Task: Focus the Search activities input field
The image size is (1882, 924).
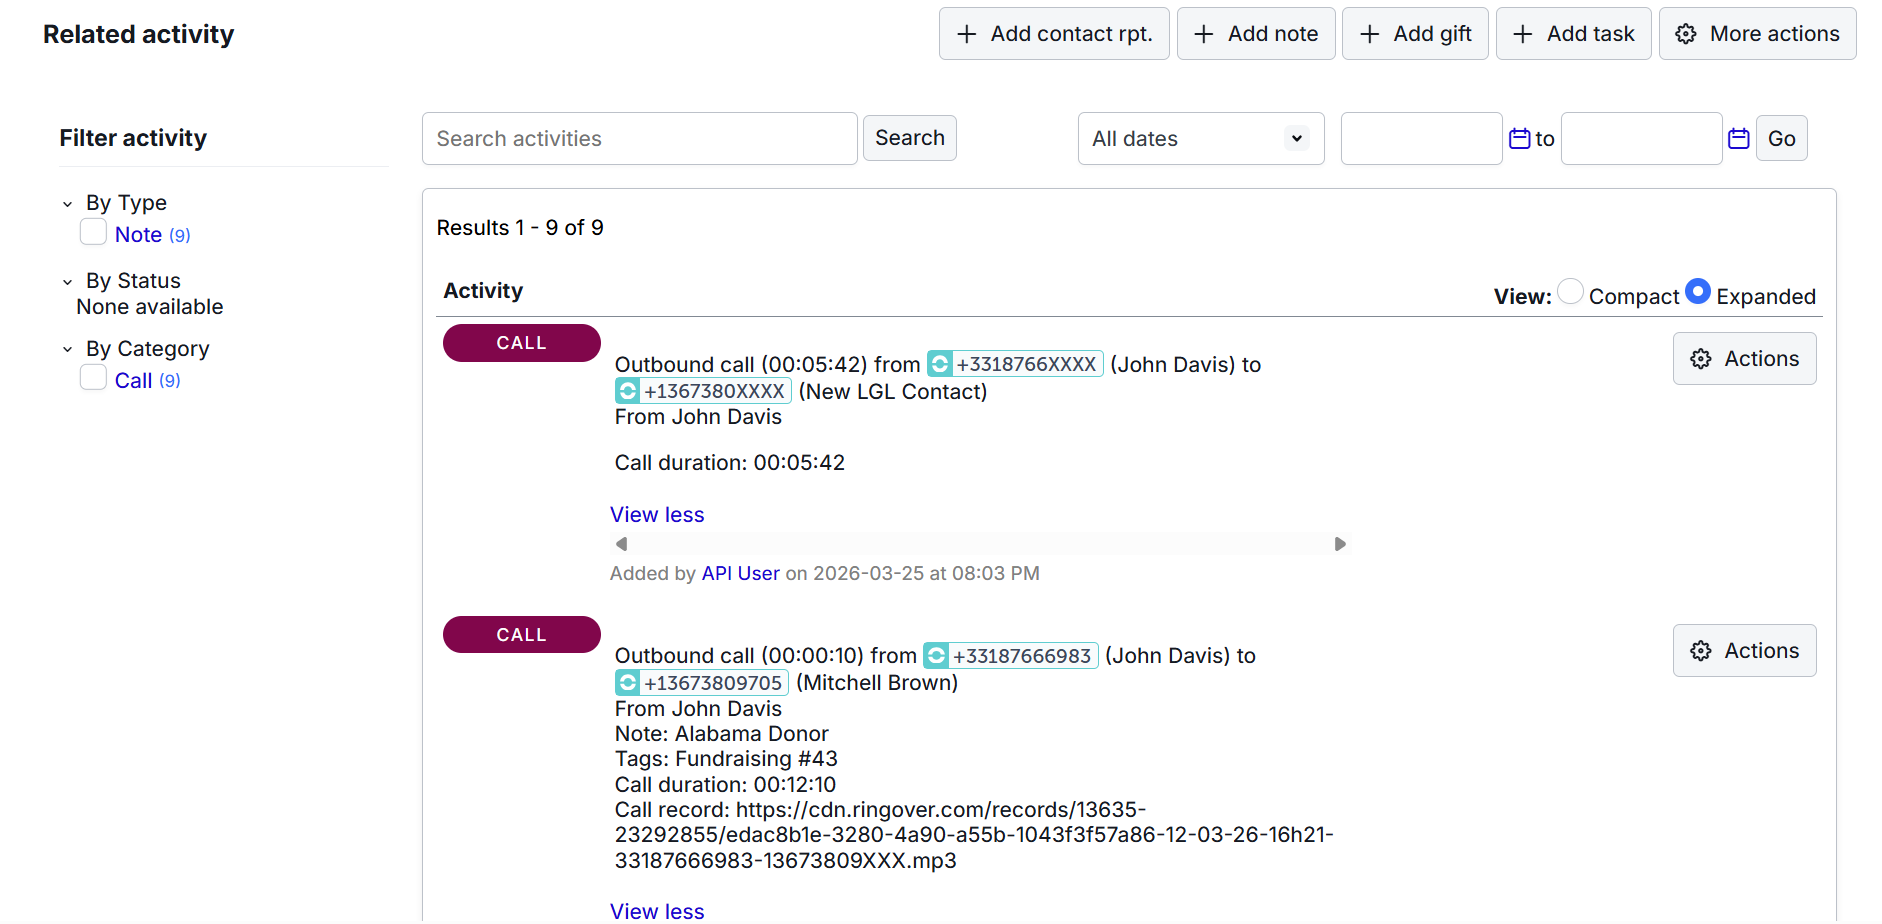Action: tap(639, 139)
